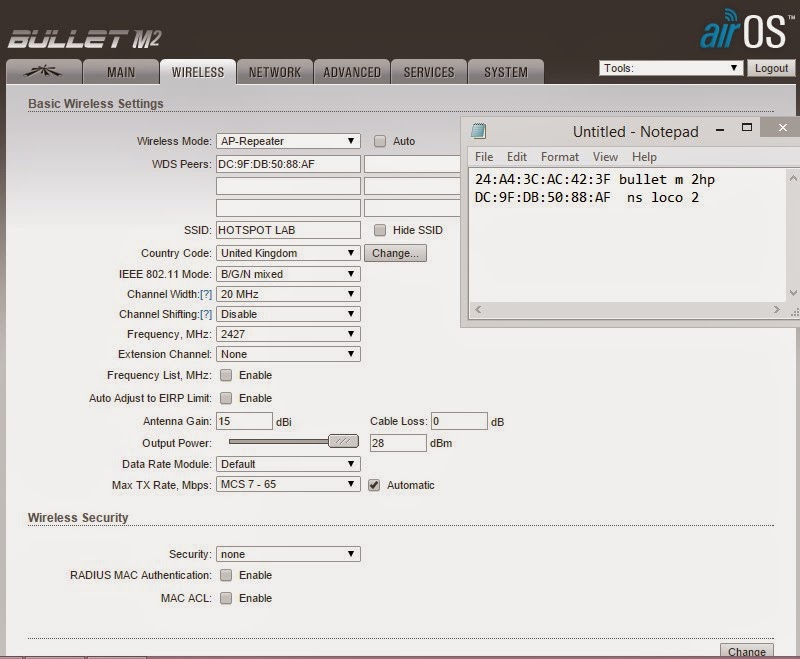Go to the SYSTEM tab
The width and height of the screenshot is (800, 659).
tap(506, 71)
